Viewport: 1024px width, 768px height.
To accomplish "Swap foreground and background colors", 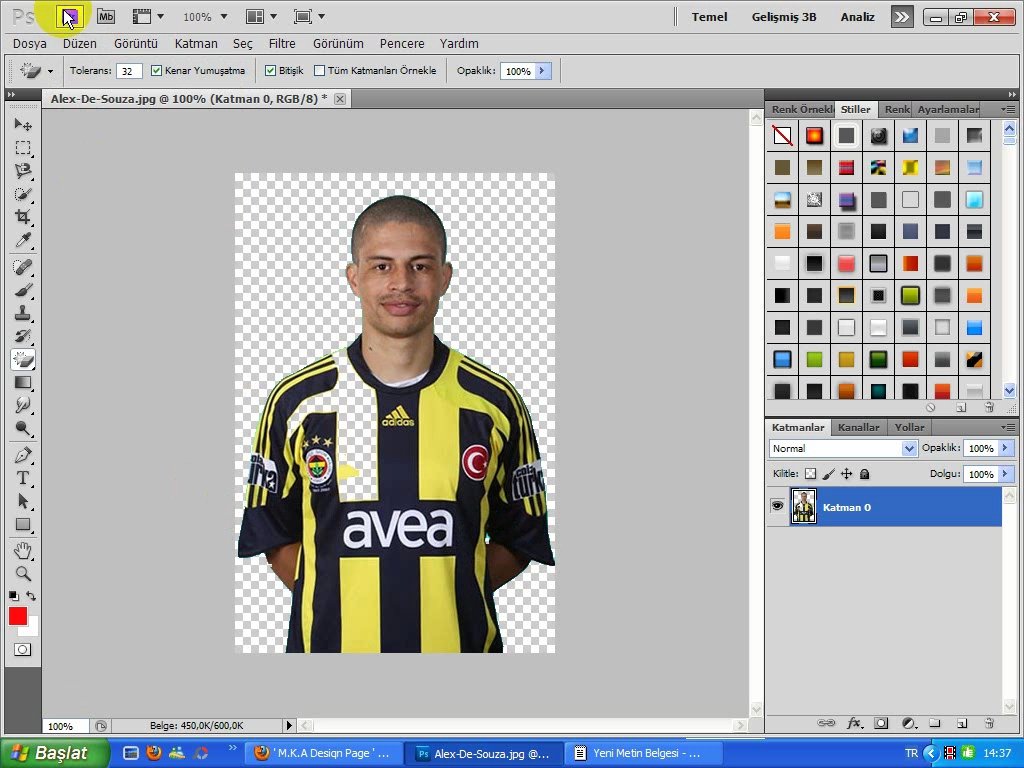I will tap(31, 596).
